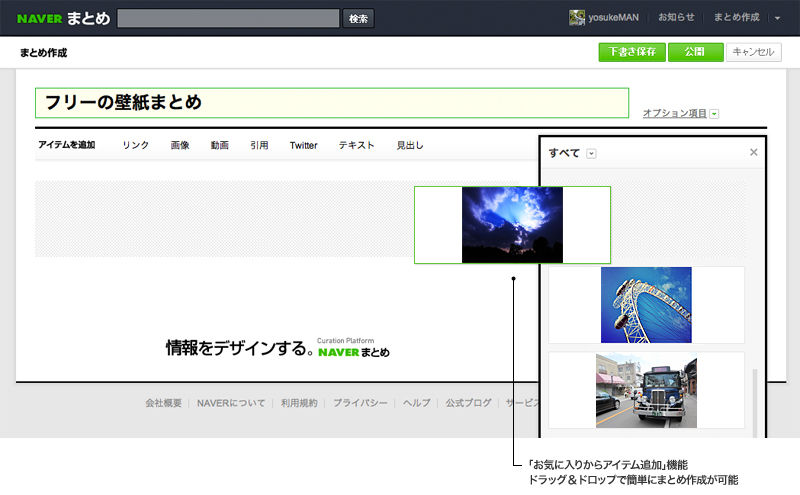Viewport: 800px width, 495px height.
Task: Select the Ferris wheel image thumbnail
Action: click(x=646, y=305)
